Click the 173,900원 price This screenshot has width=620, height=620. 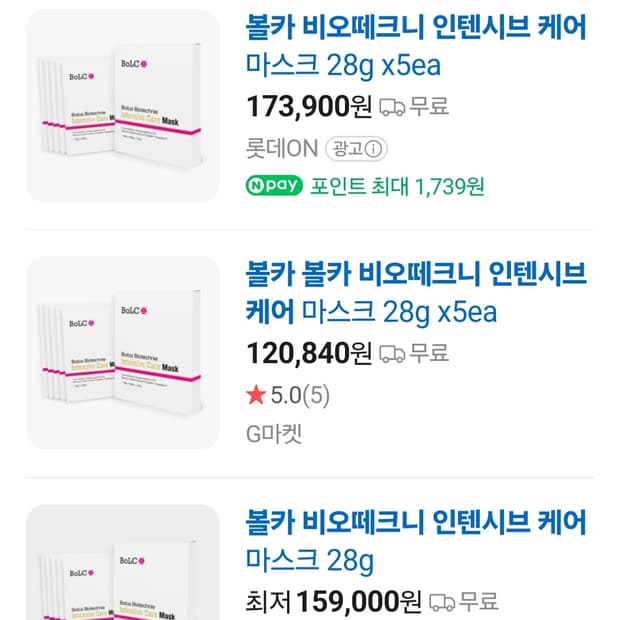click(x=308, y=105)
